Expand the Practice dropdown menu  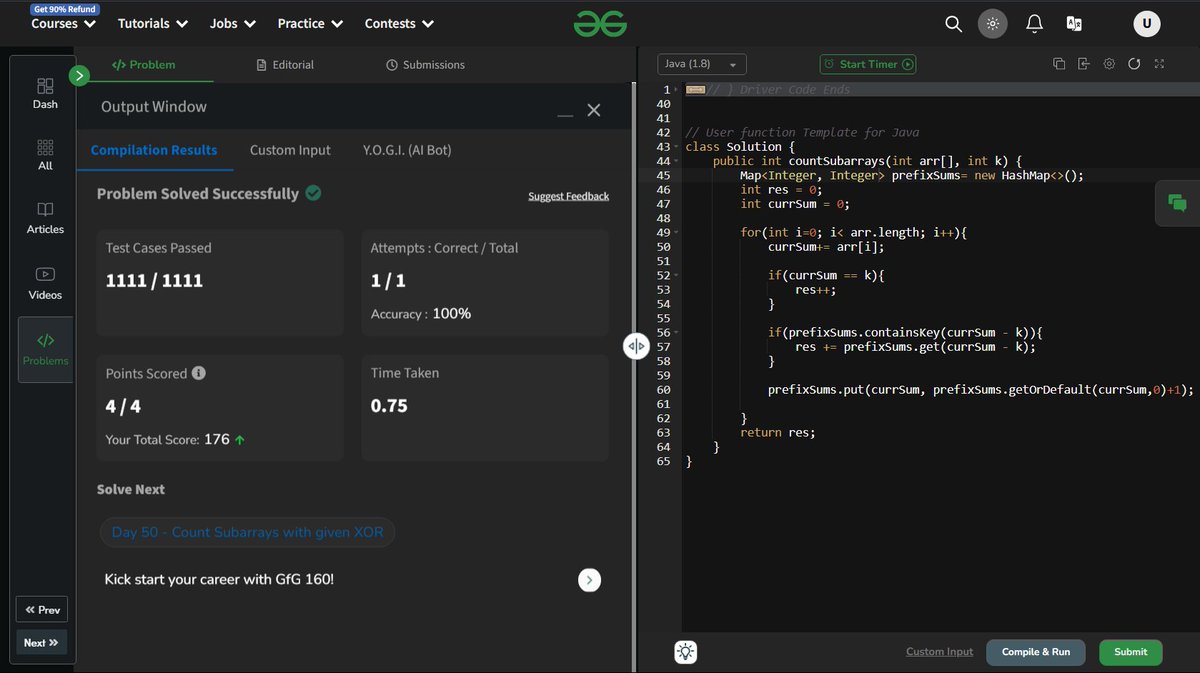coord(310,23)
